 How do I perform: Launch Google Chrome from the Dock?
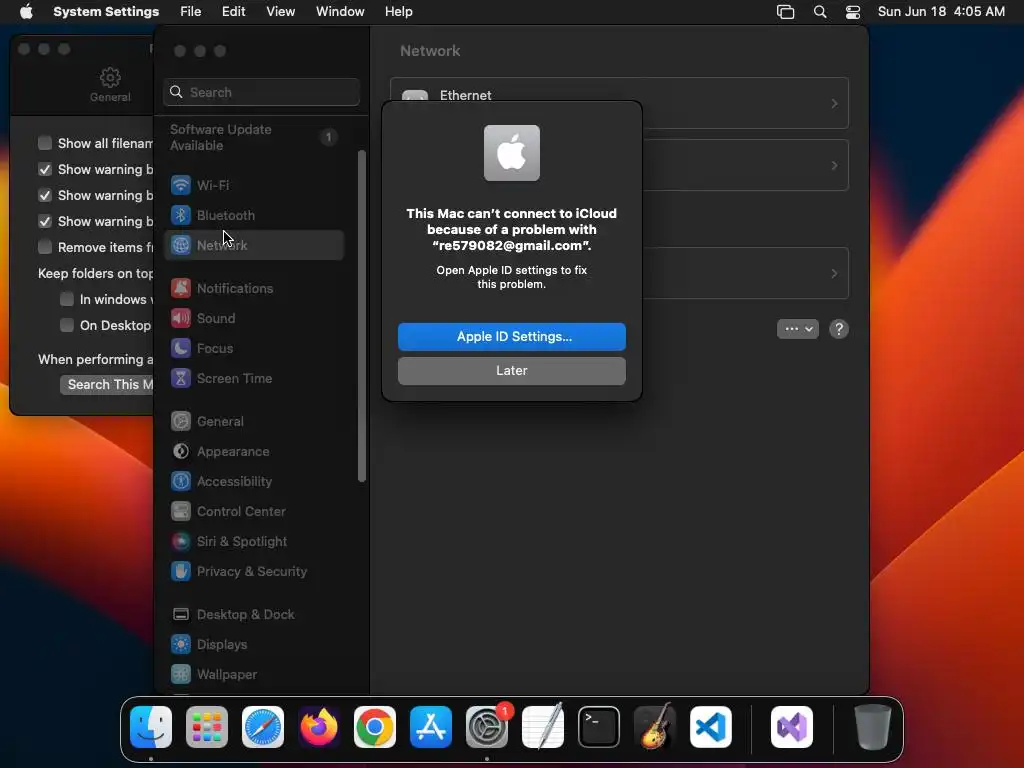(x=375, y=727)
